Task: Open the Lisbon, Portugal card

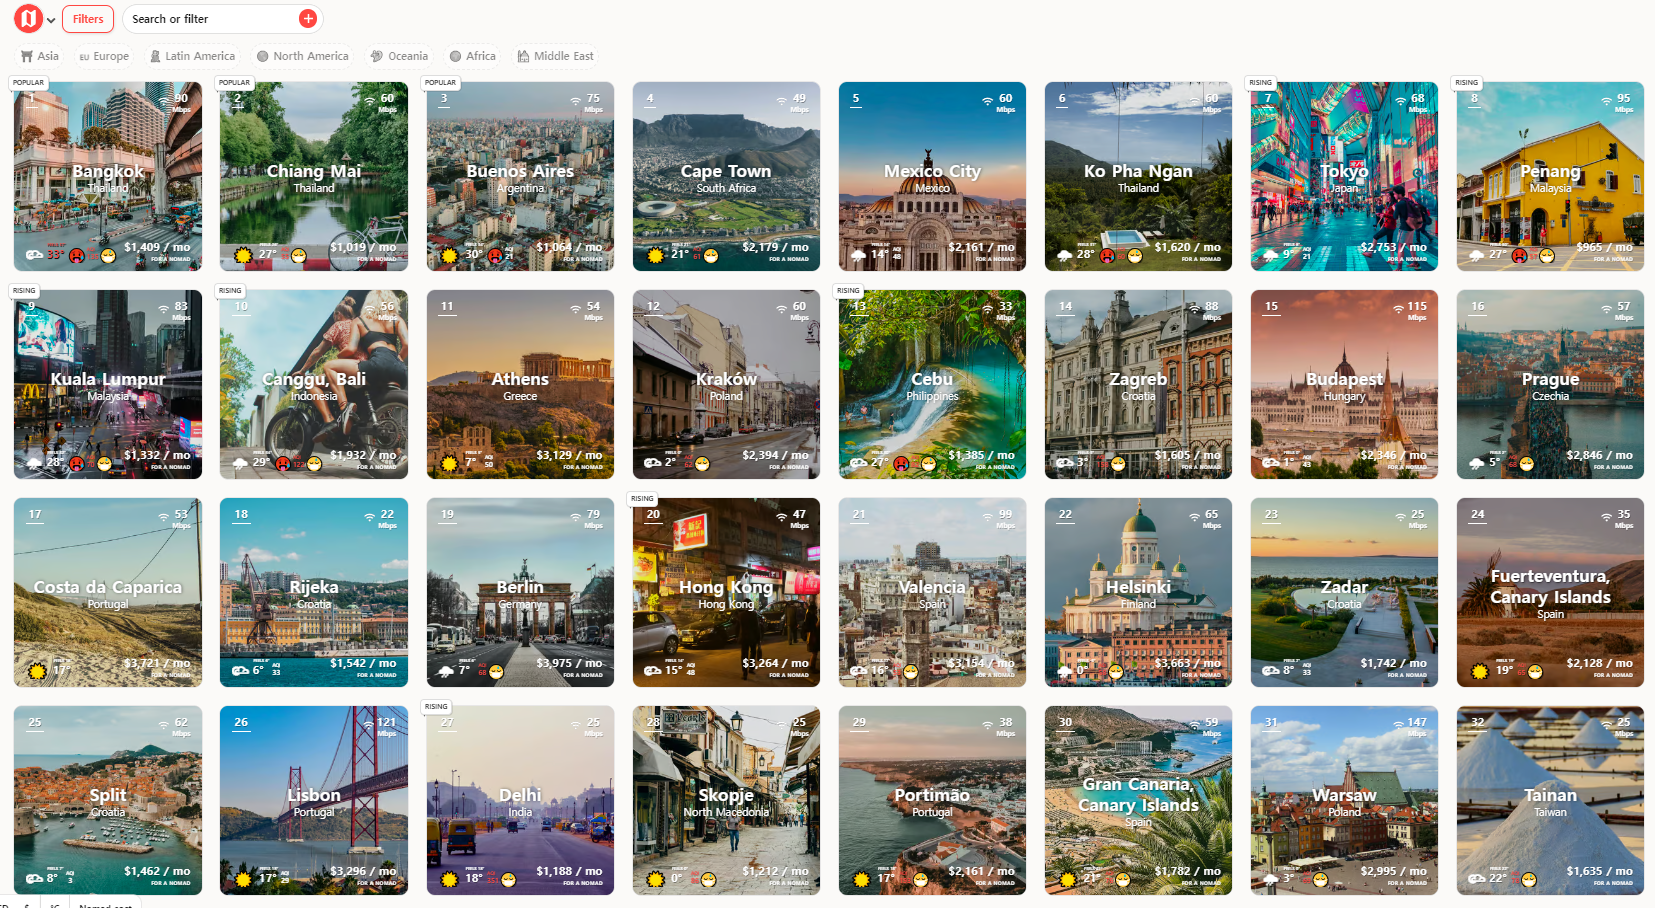Action: 314,800
